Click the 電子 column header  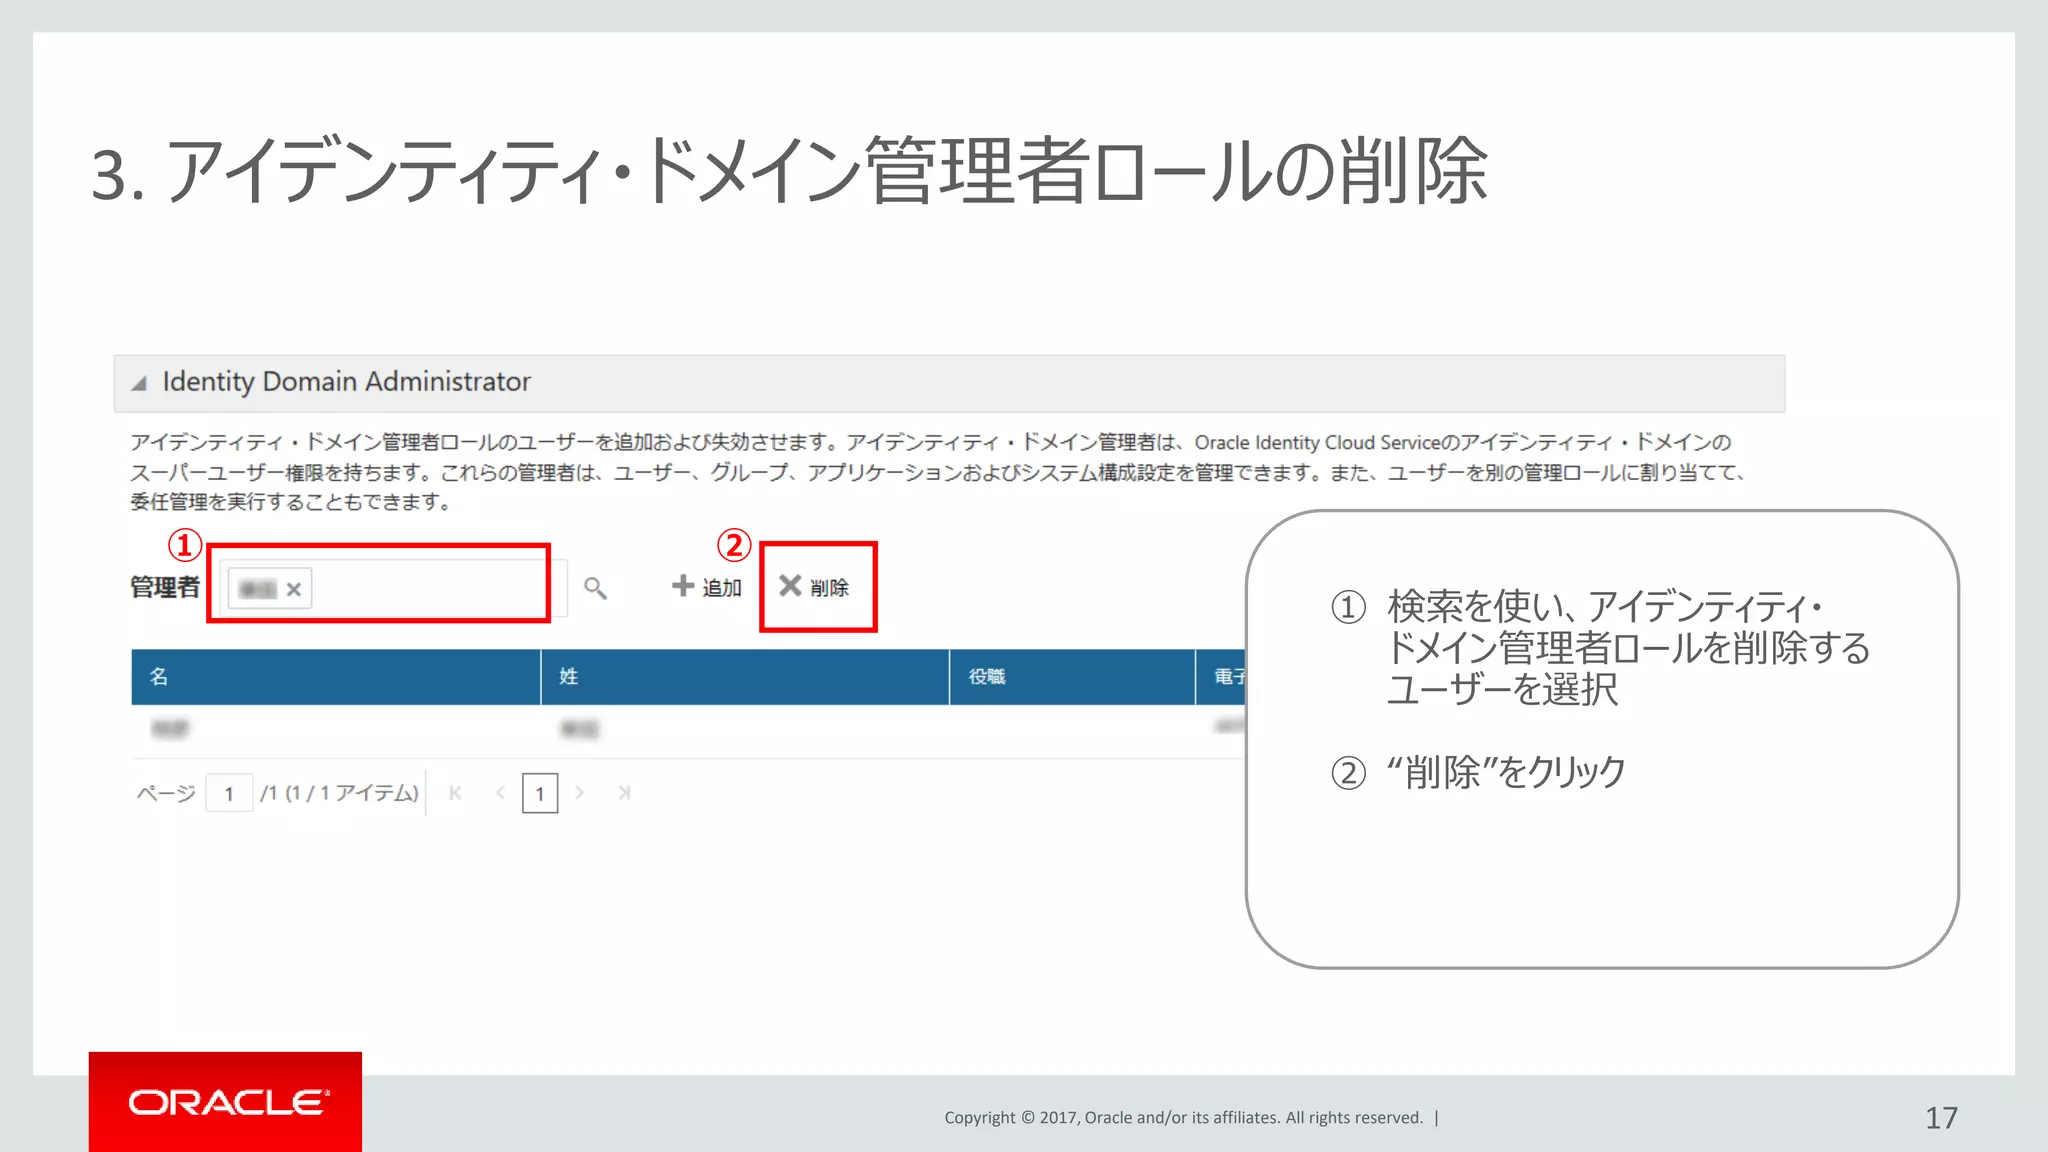tap(1222, 677)
